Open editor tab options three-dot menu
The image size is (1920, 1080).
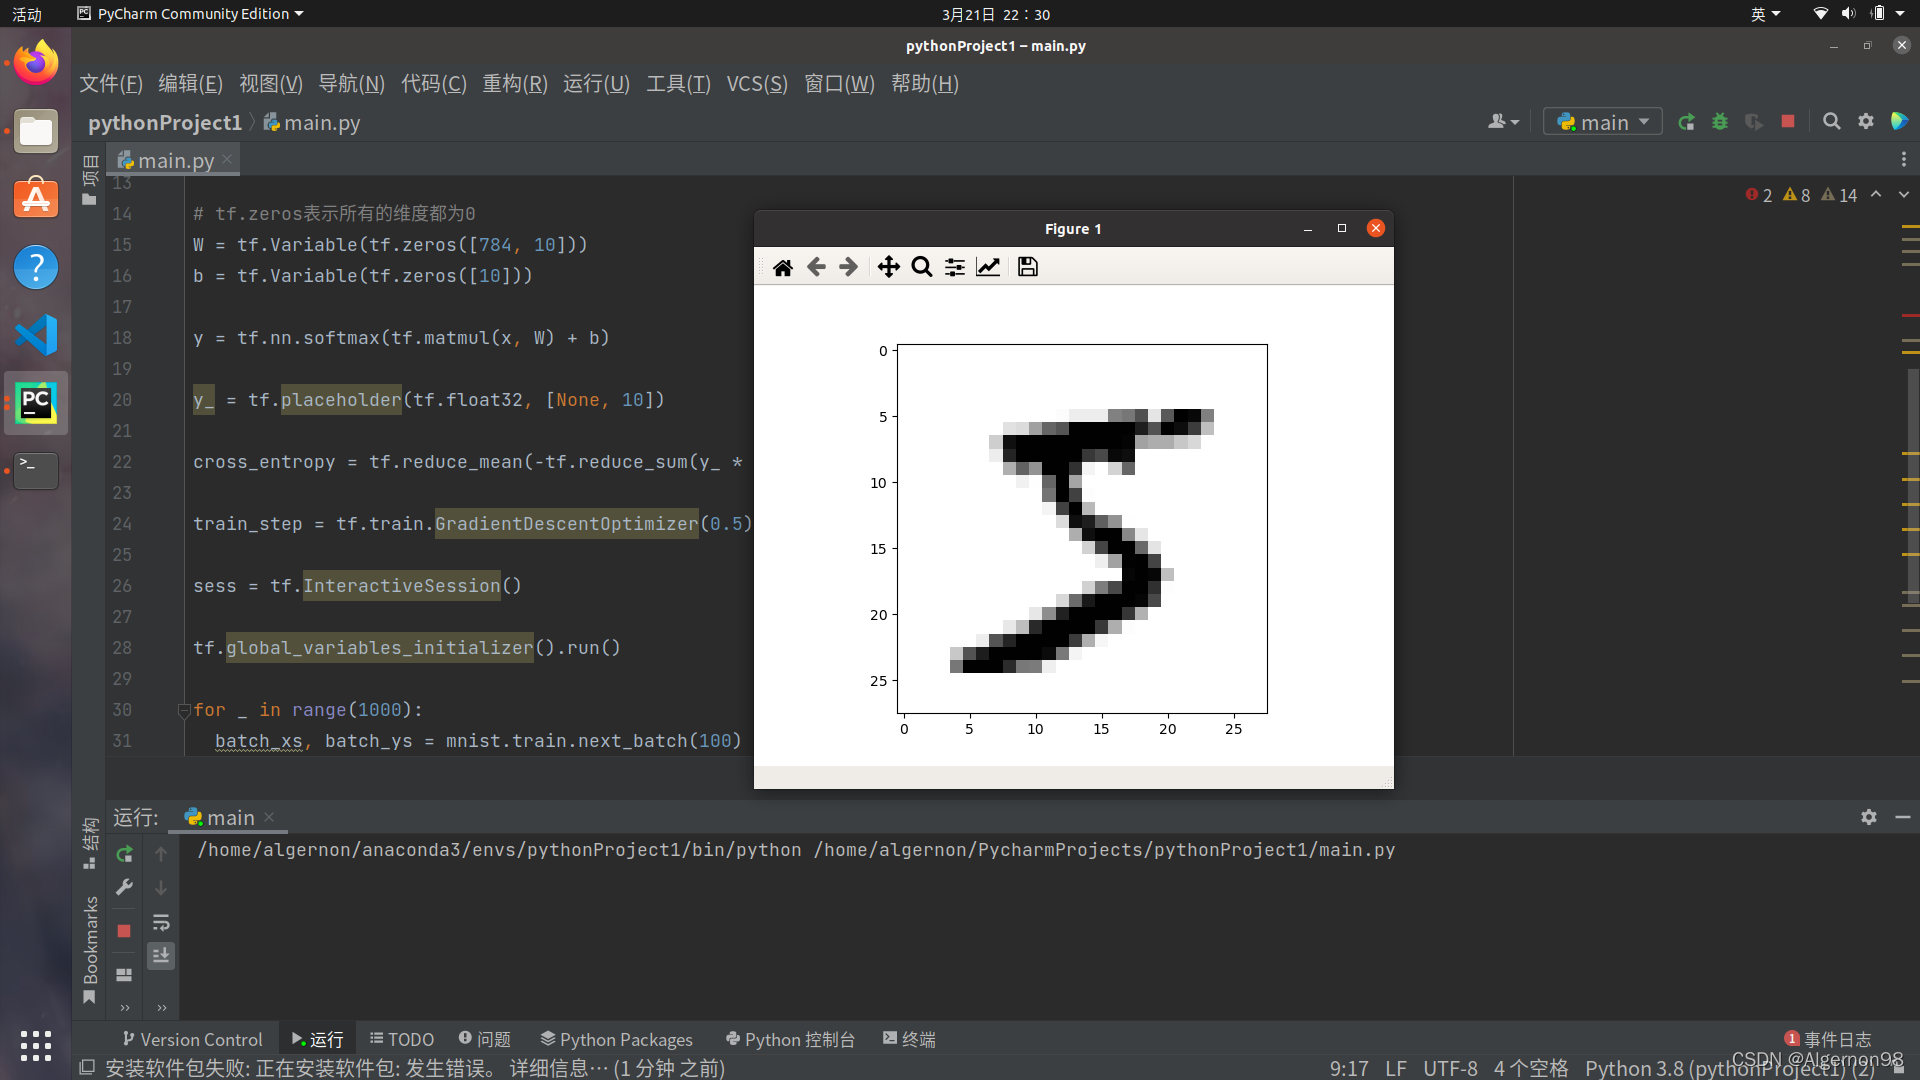pyautogui.click(x=1904, y=160)
